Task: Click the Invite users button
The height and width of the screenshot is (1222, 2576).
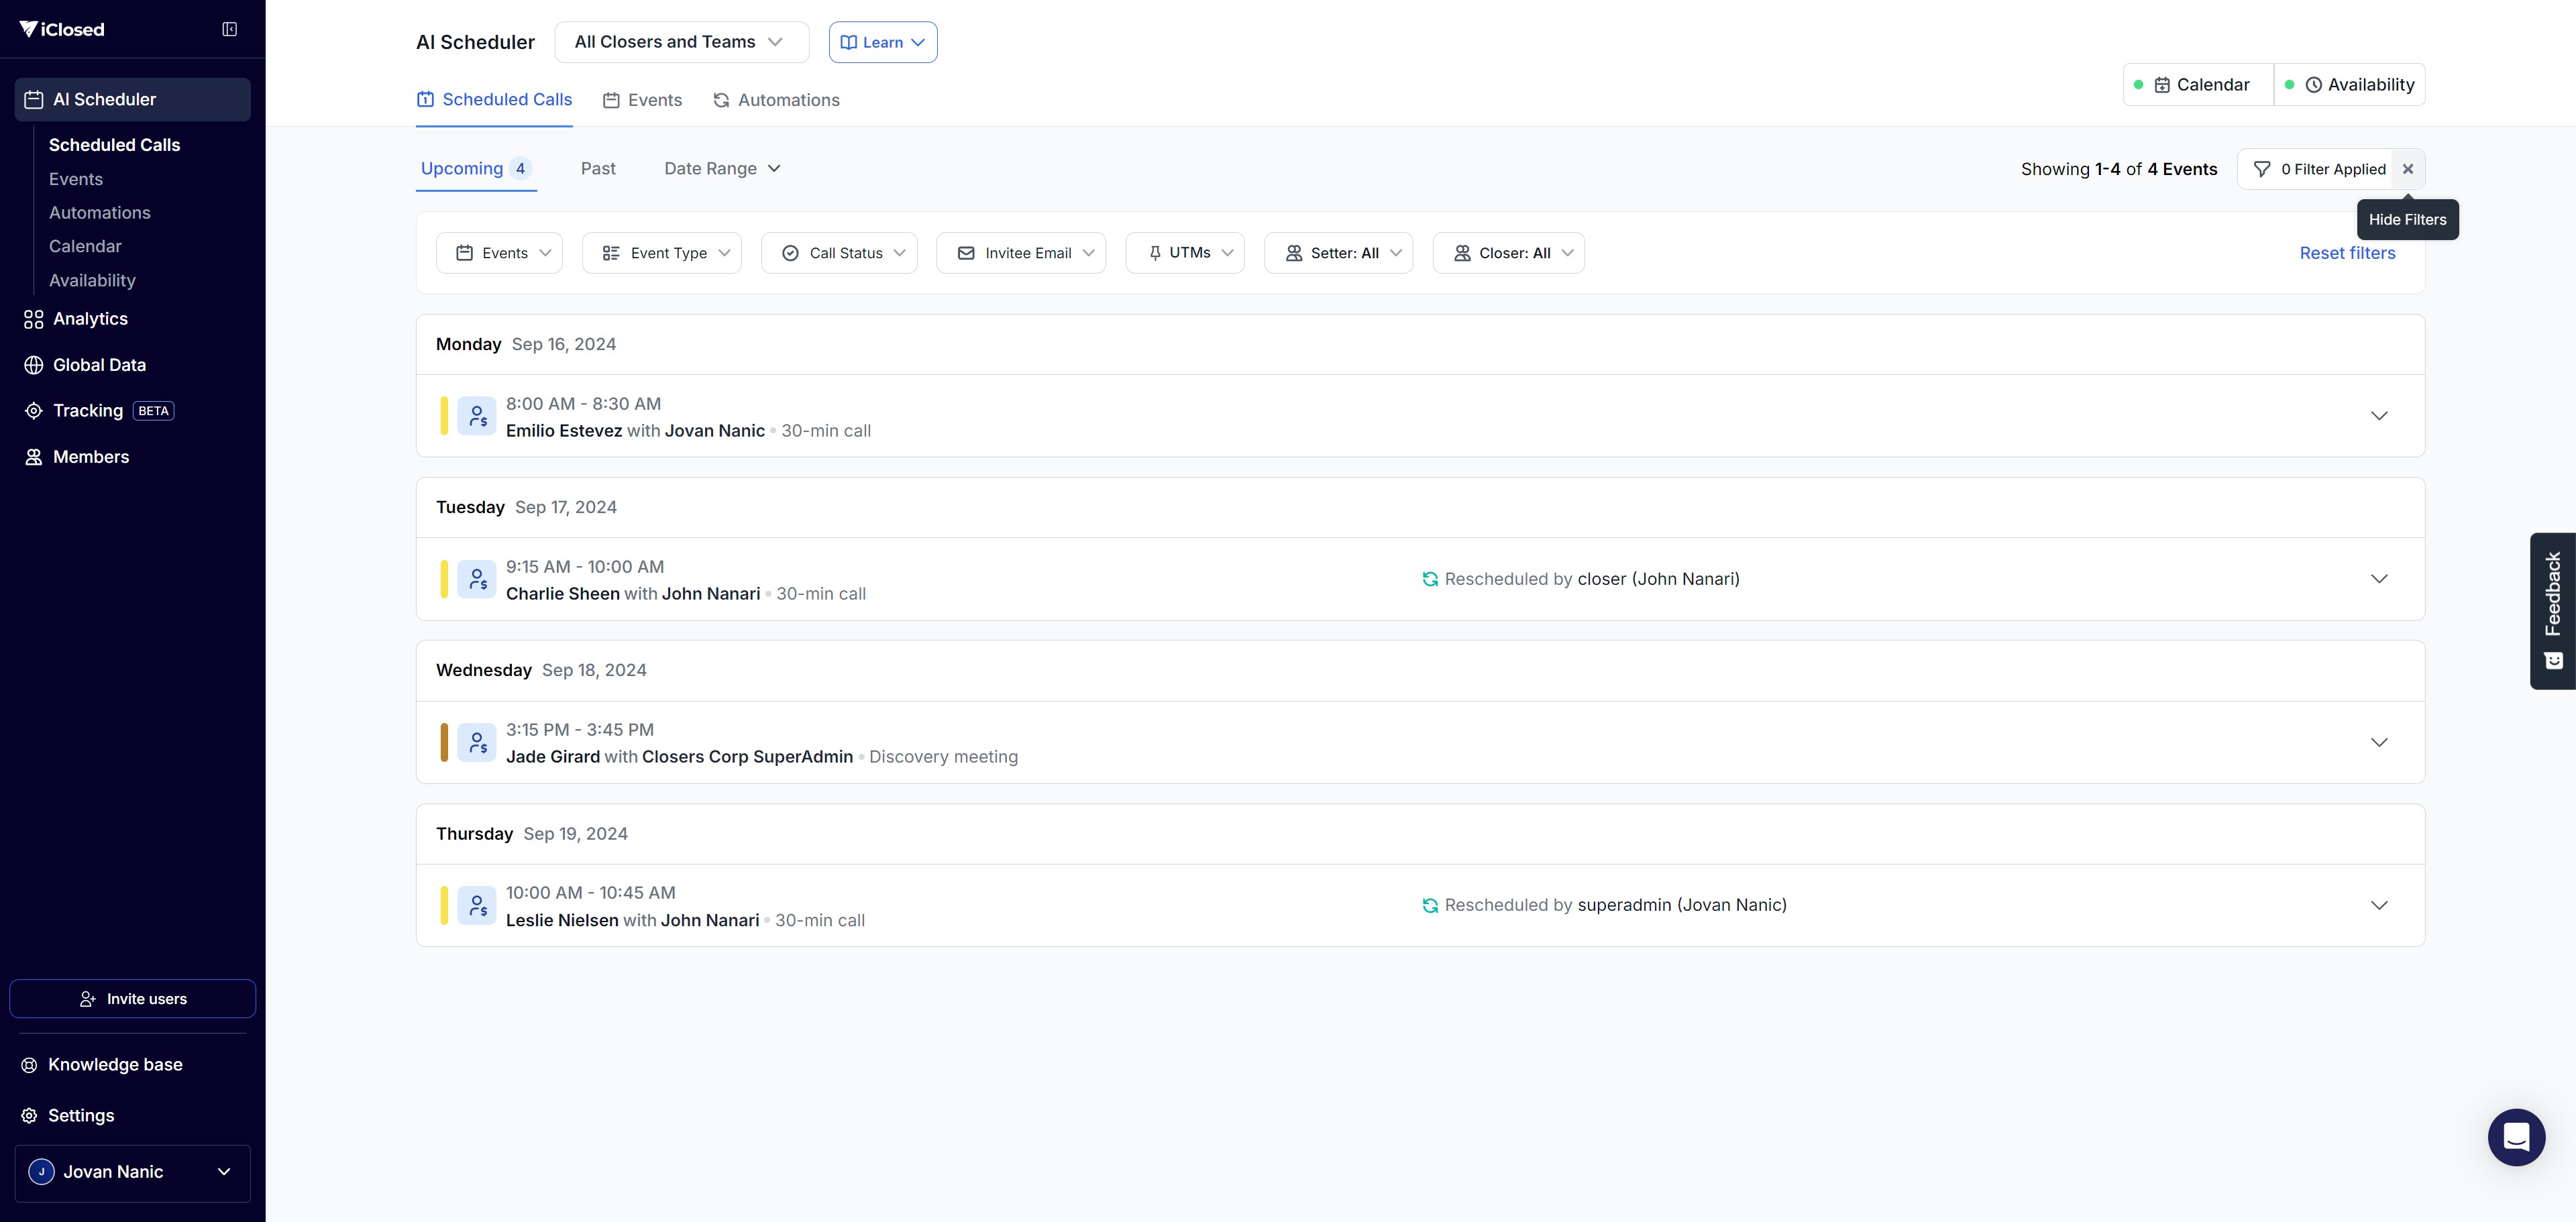Action: coord(133,998)
